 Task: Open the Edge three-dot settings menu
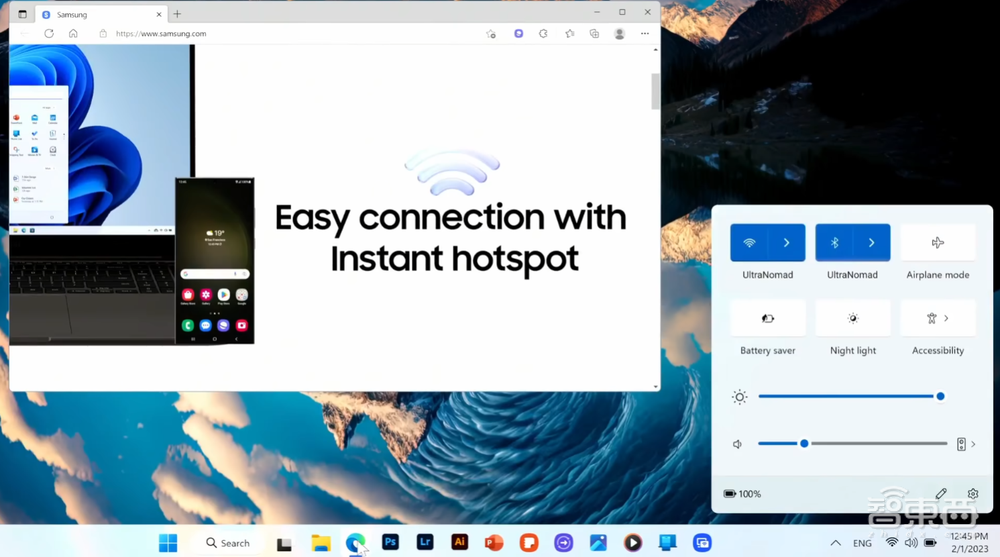coord(645,34)
